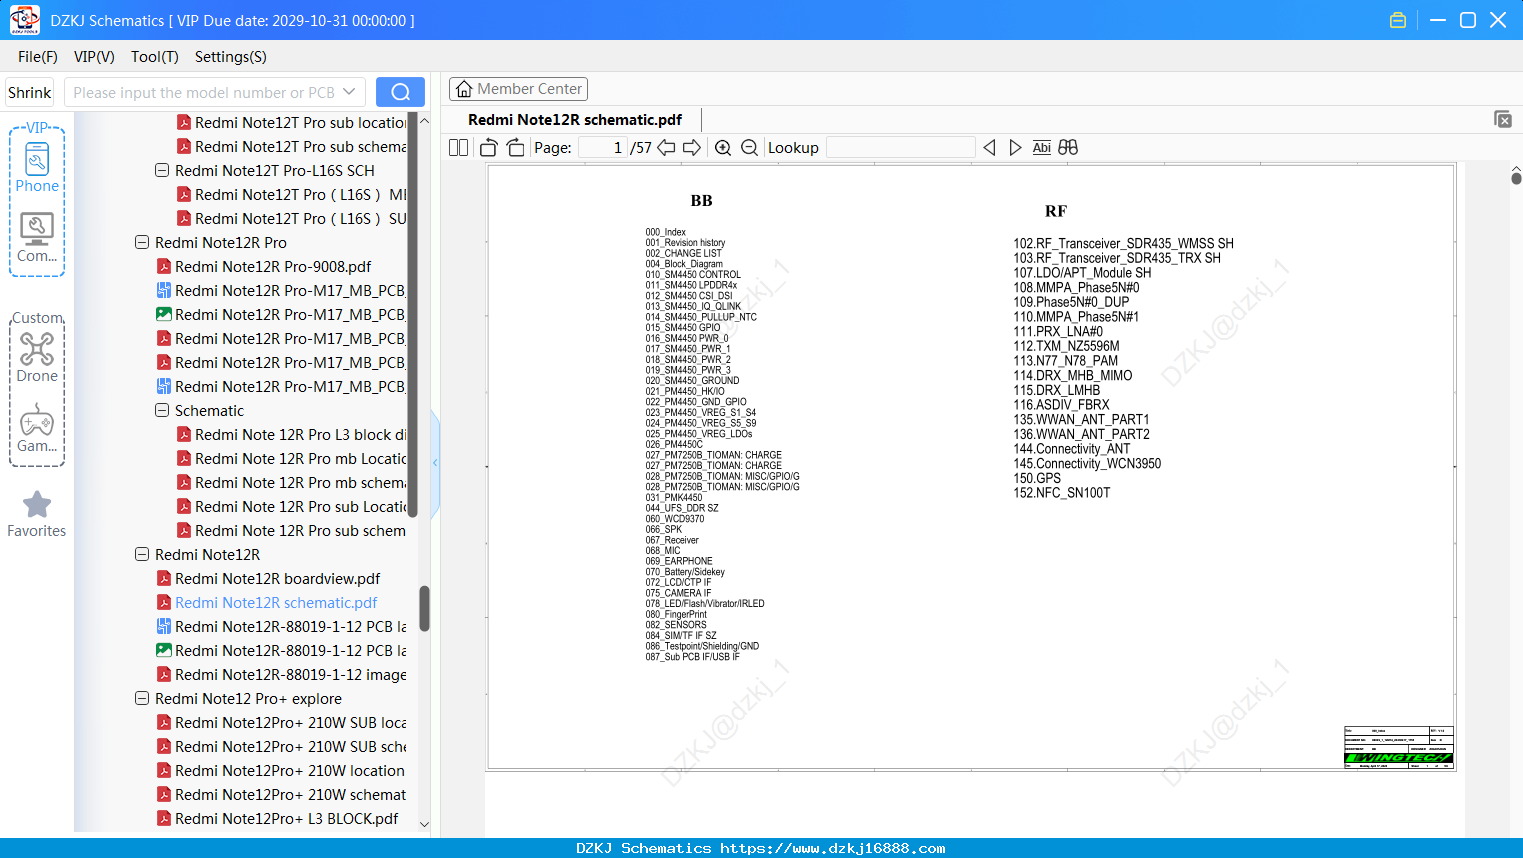The width and height of the screenshot is (1523, 858).
Task: Find next lookup match
Action: coord(1015,148)
